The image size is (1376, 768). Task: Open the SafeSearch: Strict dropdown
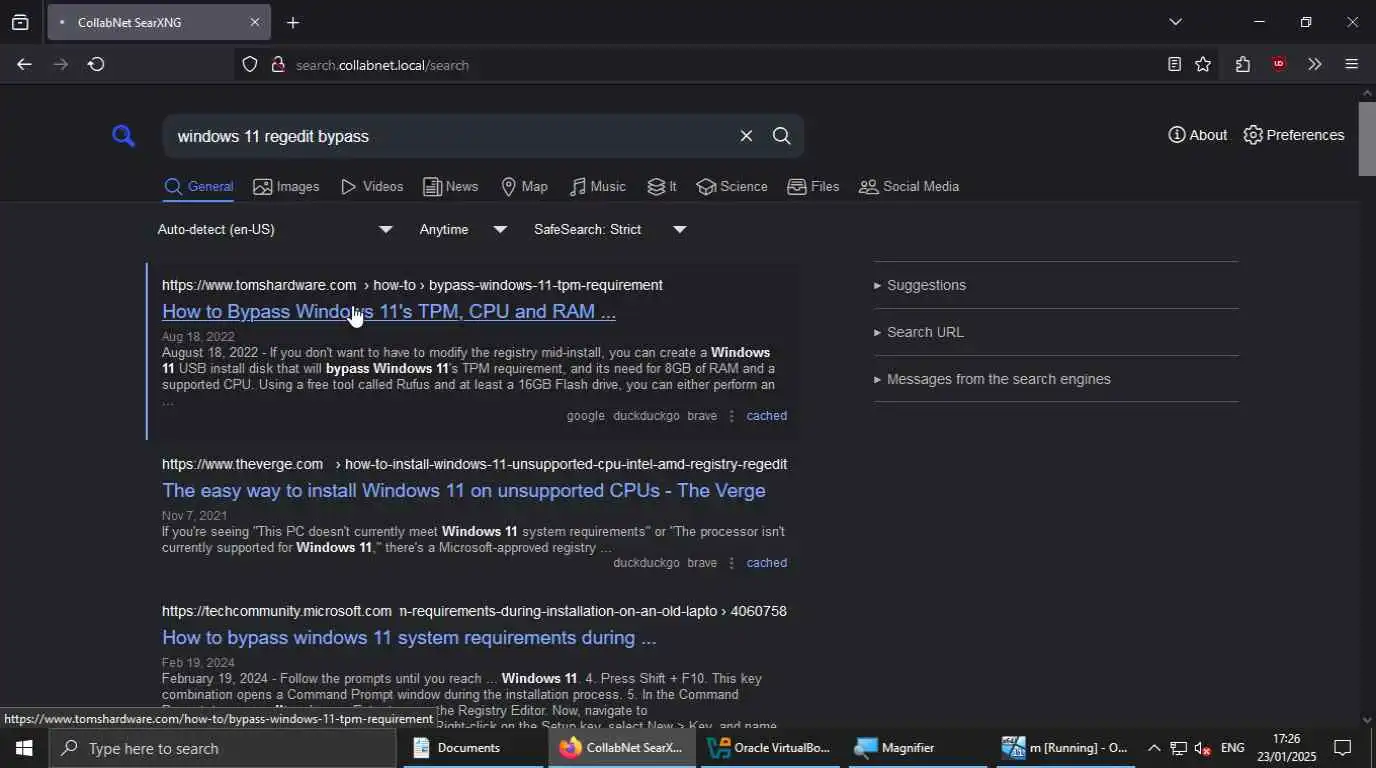pyautogui.click(x=610, y=230)
